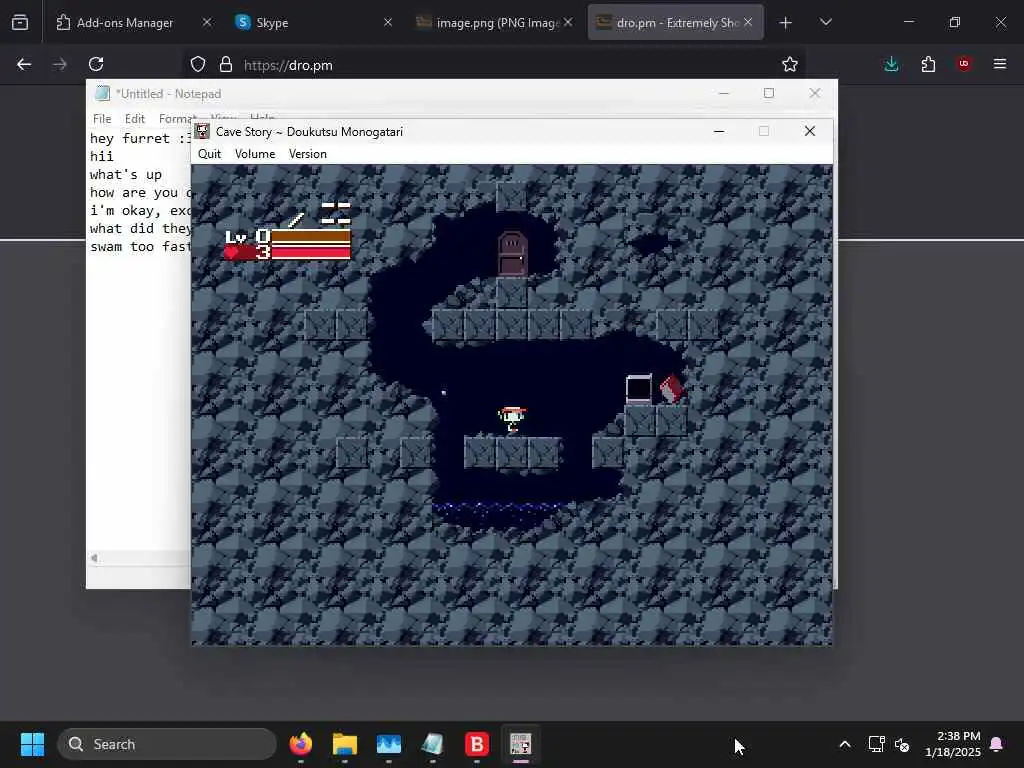
Task: Open the clock showing 2:38 PM
Action: [x=953, y=744]
